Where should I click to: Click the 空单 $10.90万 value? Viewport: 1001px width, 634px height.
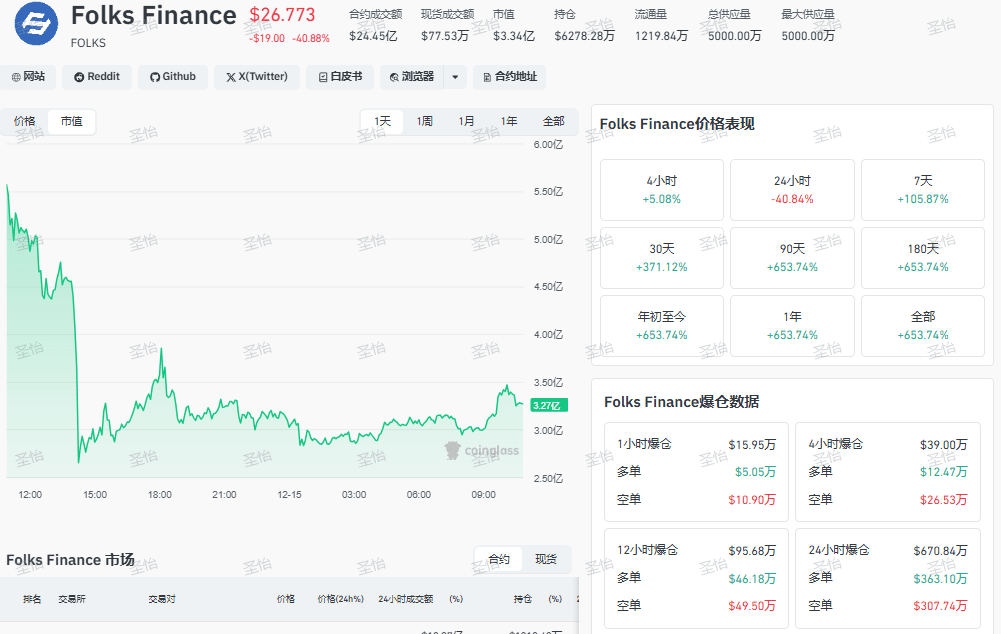tap(752, 500)
